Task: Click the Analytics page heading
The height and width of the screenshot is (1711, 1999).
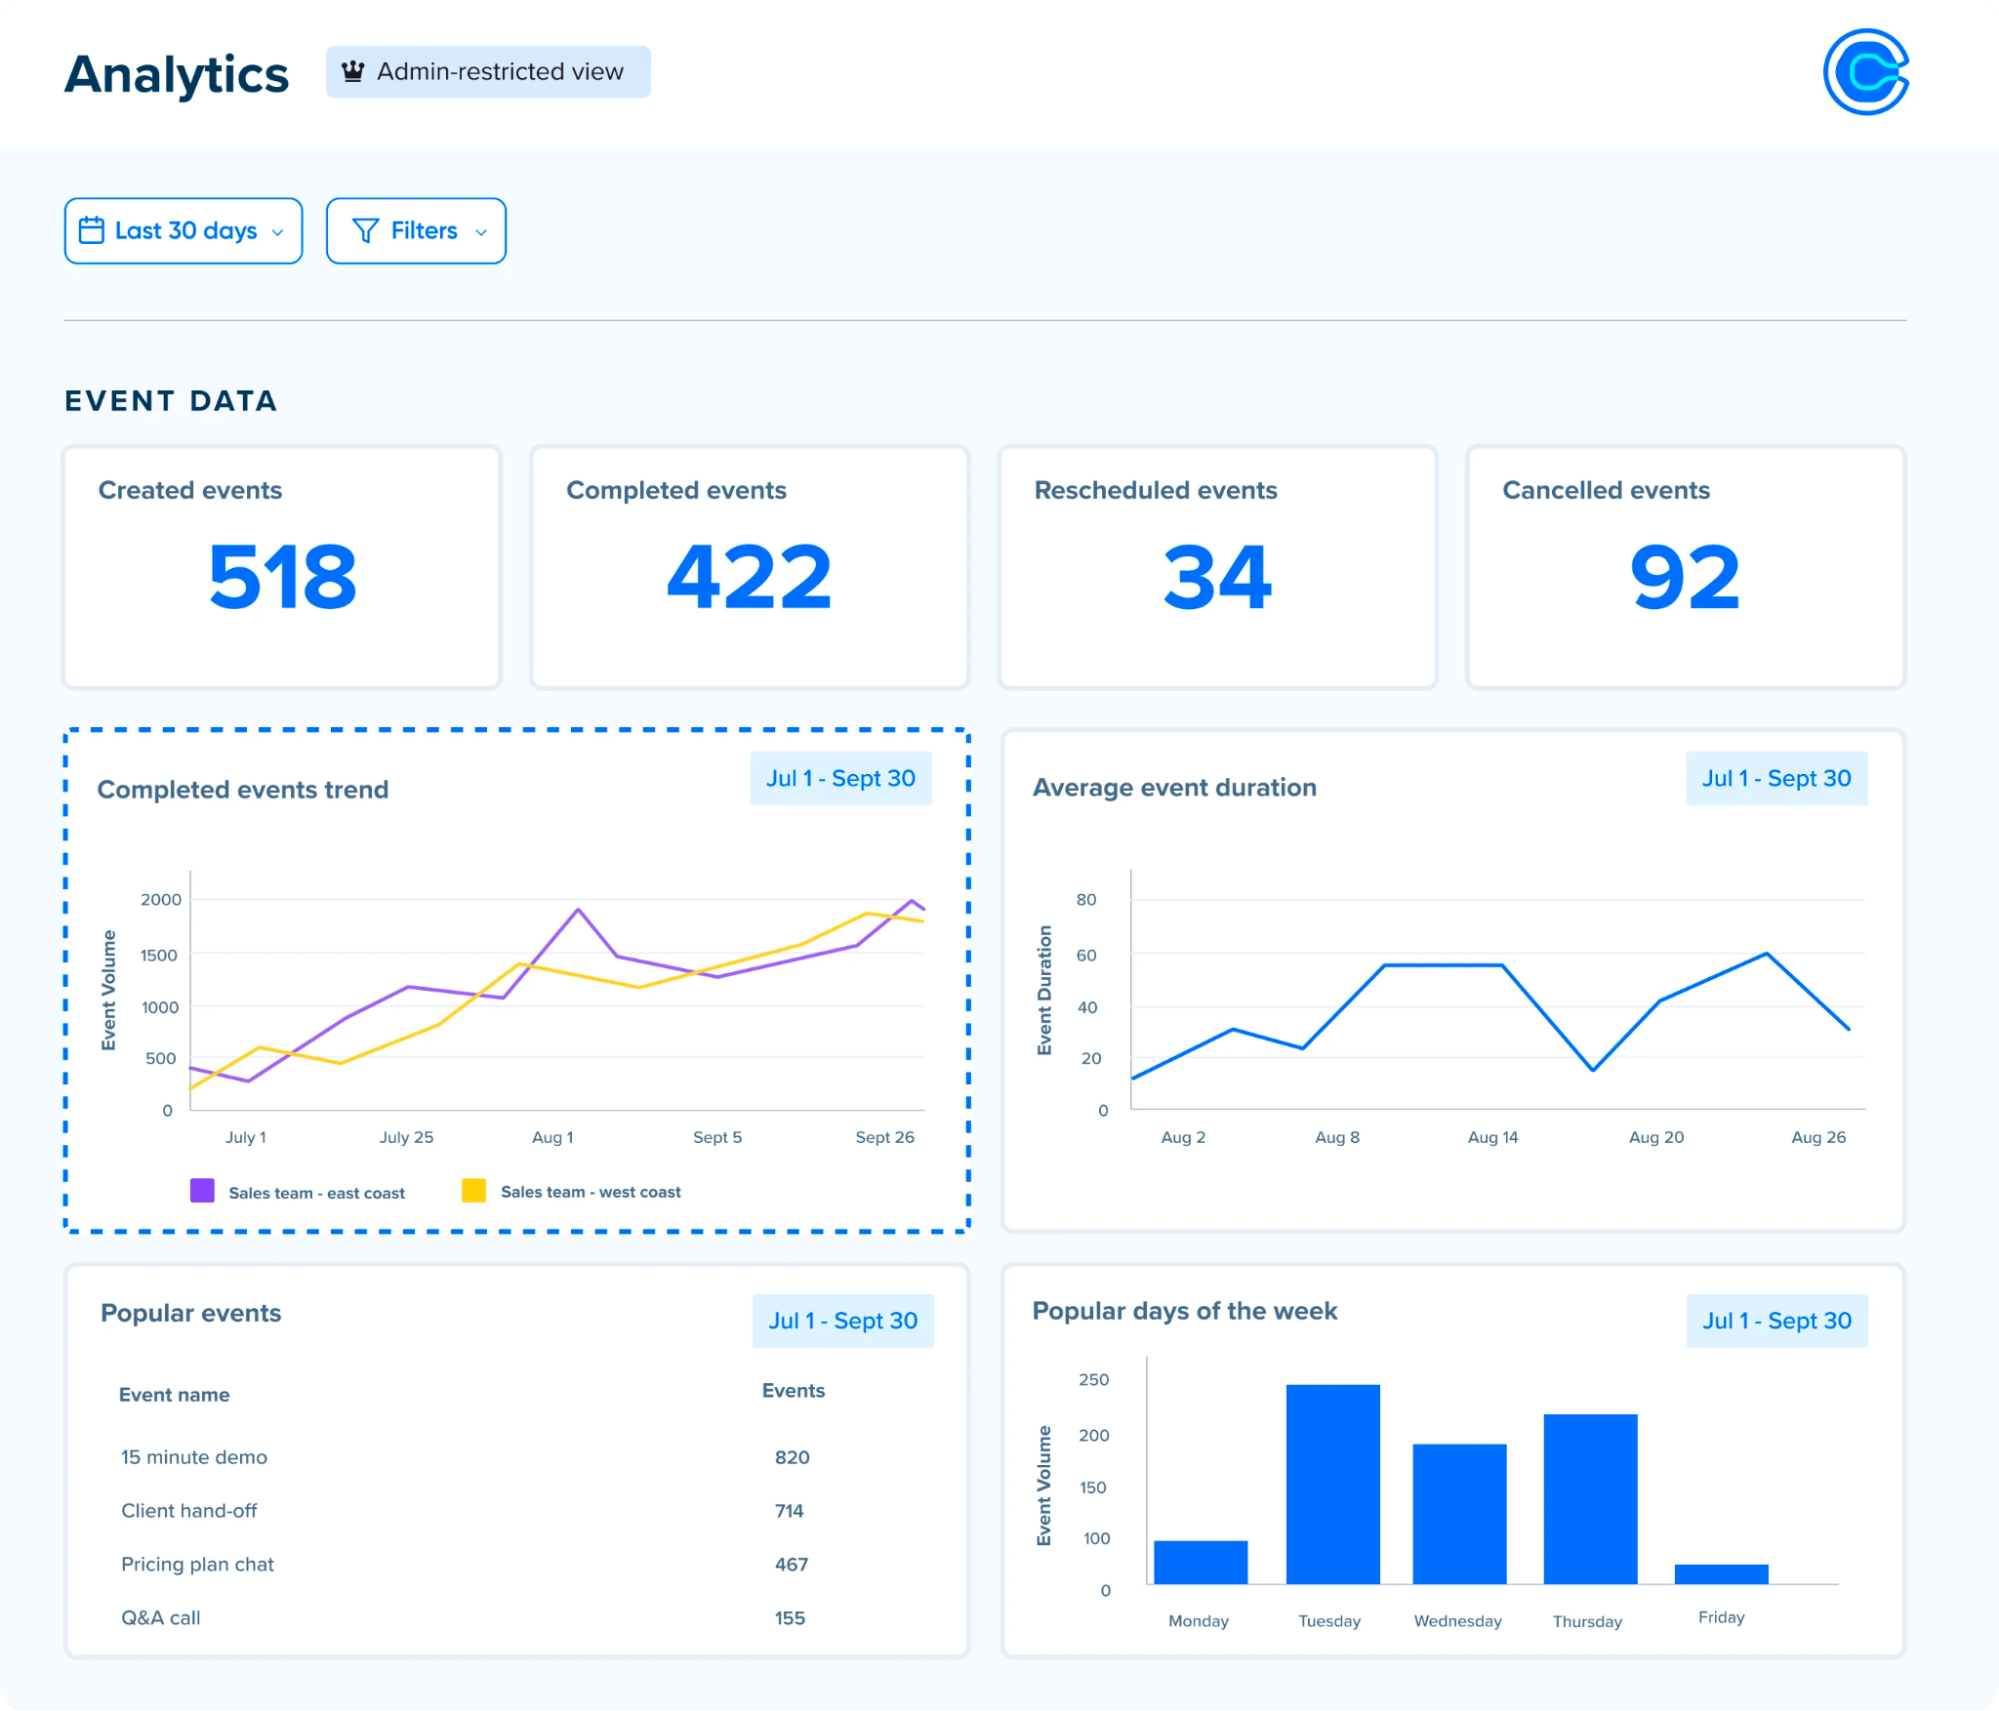Action: 176,74
